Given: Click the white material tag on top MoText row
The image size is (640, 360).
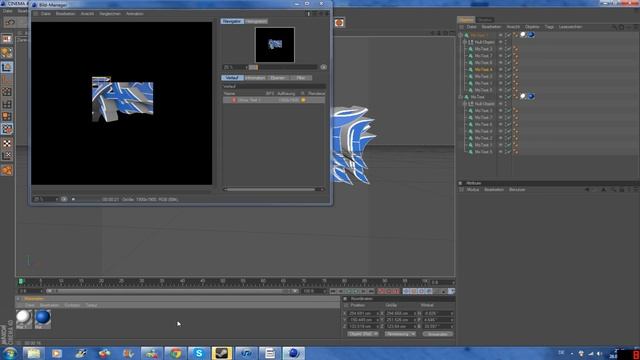Looking at the screenshot, I should (x=523, y=35).
